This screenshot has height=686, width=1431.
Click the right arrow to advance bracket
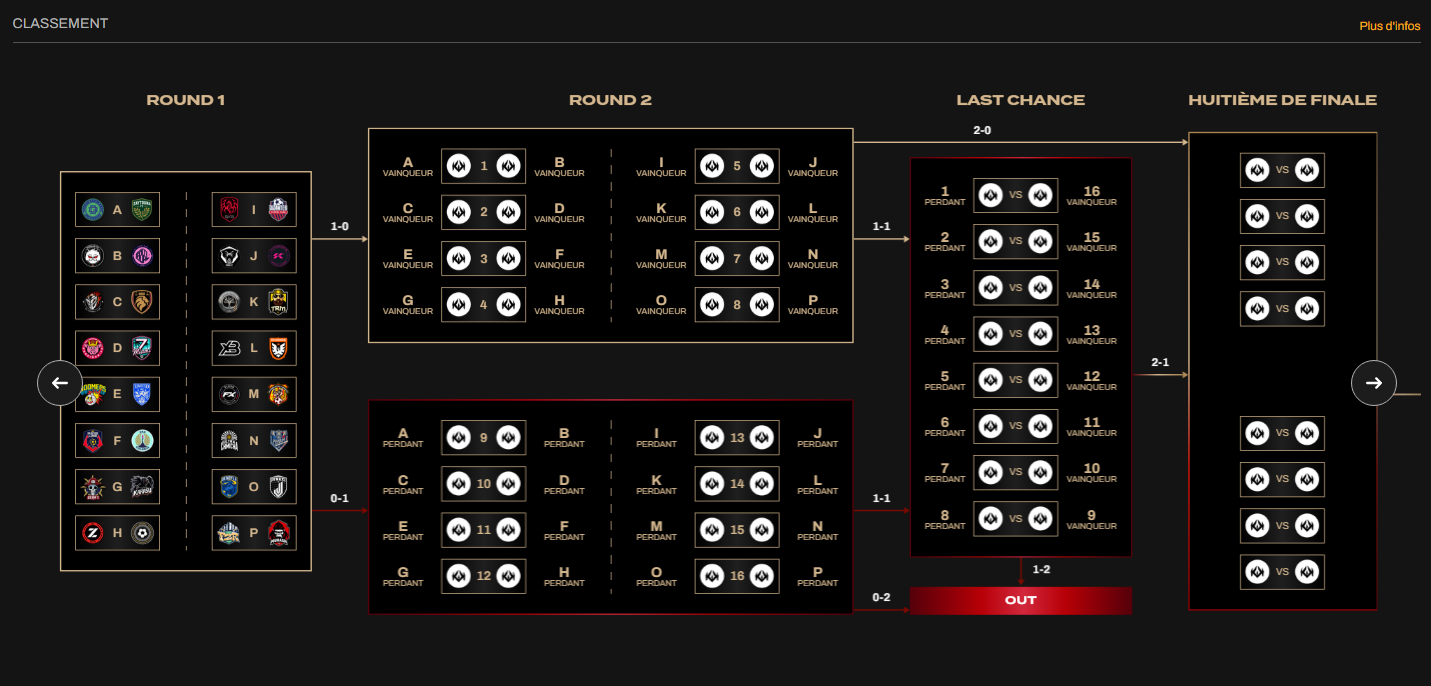tap(1373, 383)
